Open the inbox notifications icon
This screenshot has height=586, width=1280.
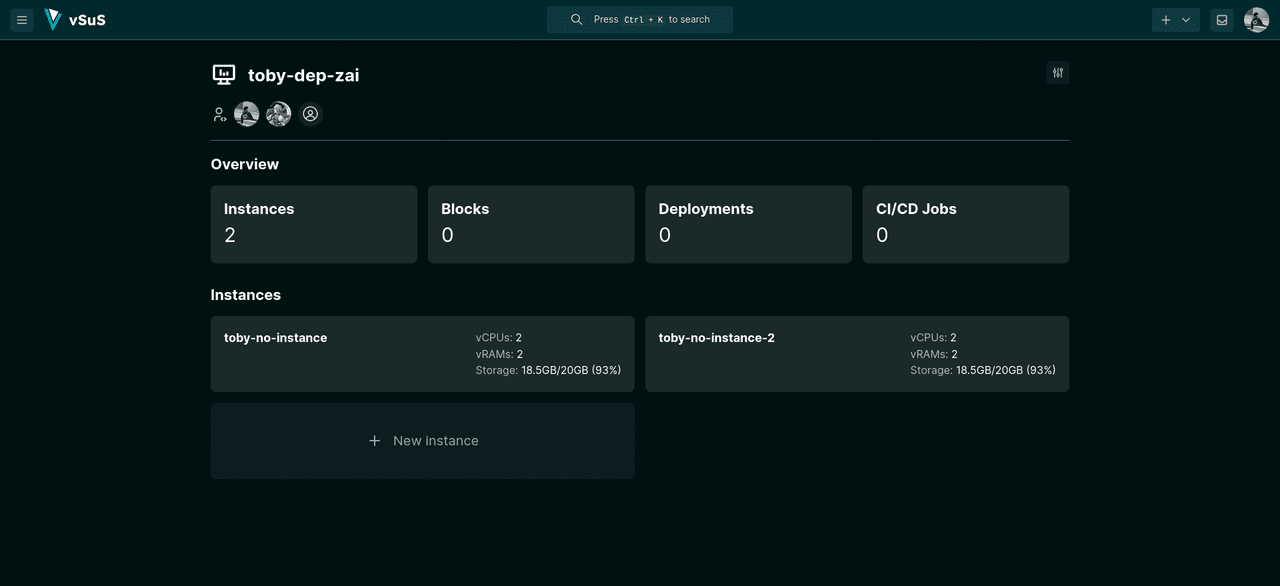click(x=1221, y=20)
